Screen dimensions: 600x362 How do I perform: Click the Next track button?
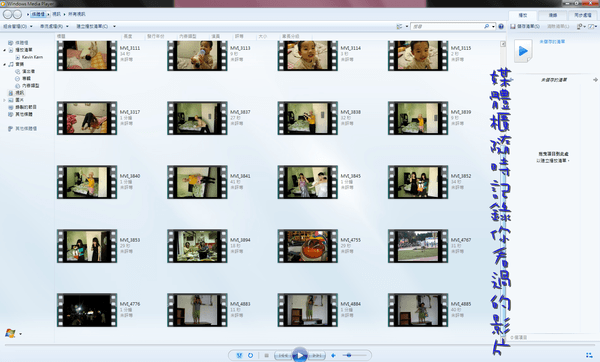pyautogui.click(x=317, y=355)
